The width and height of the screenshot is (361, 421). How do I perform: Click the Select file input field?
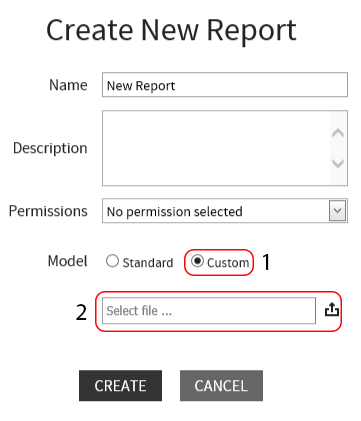pos(209,311)
